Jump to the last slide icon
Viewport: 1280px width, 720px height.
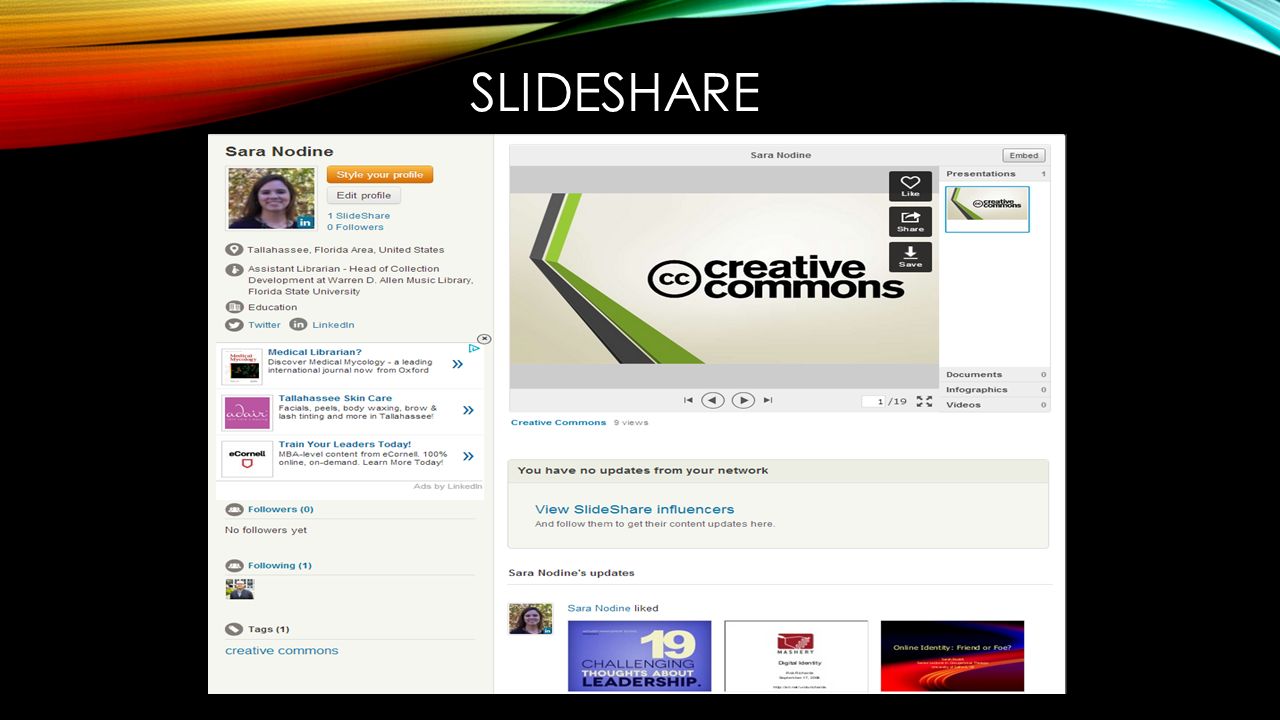click(x=768, y=400)
